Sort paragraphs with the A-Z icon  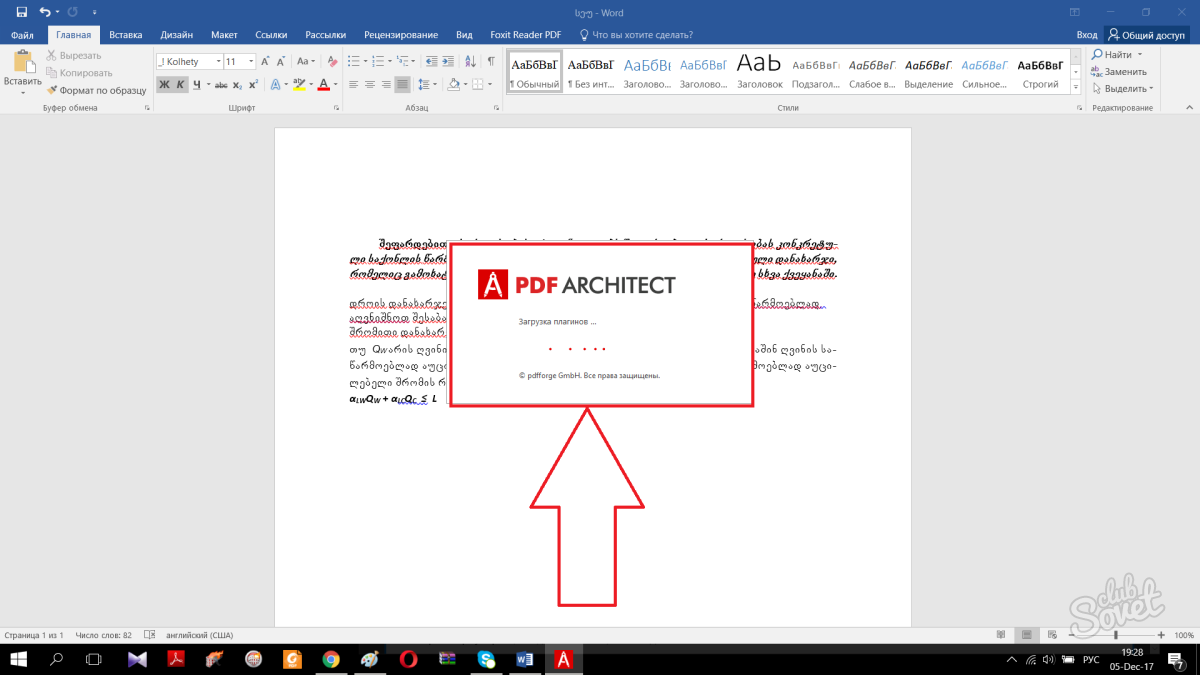pyautogui.click(x=471, y=62)
